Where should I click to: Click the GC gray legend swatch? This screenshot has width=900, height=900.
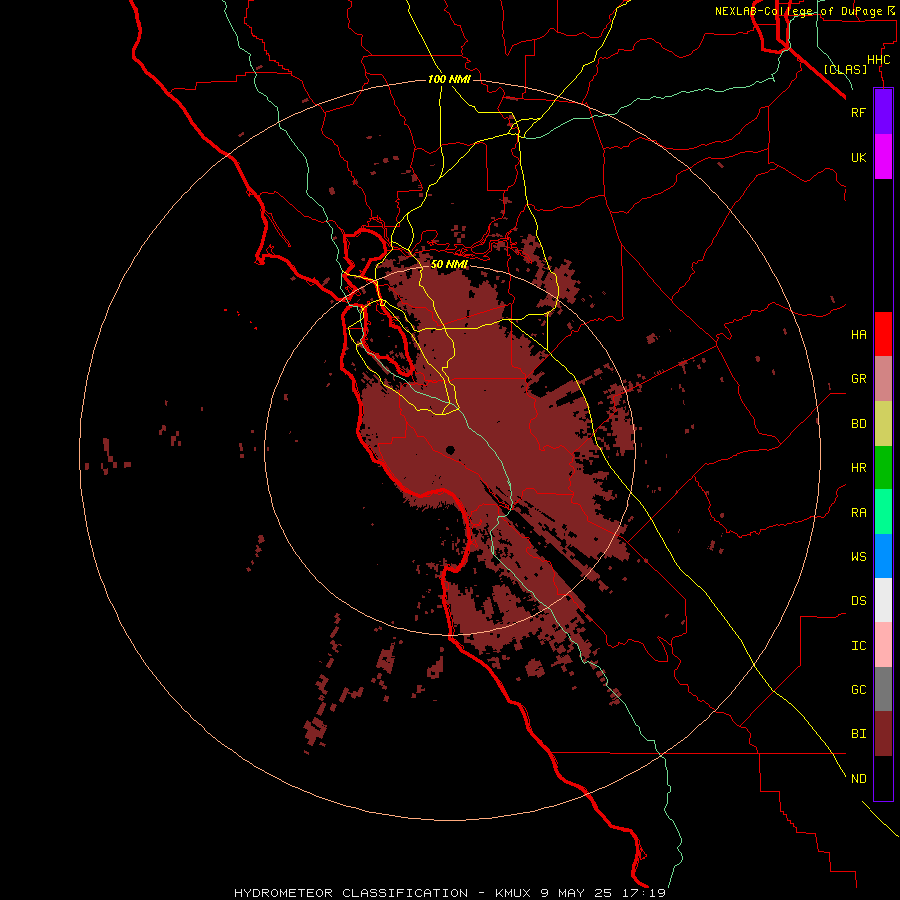click(883, 689)
